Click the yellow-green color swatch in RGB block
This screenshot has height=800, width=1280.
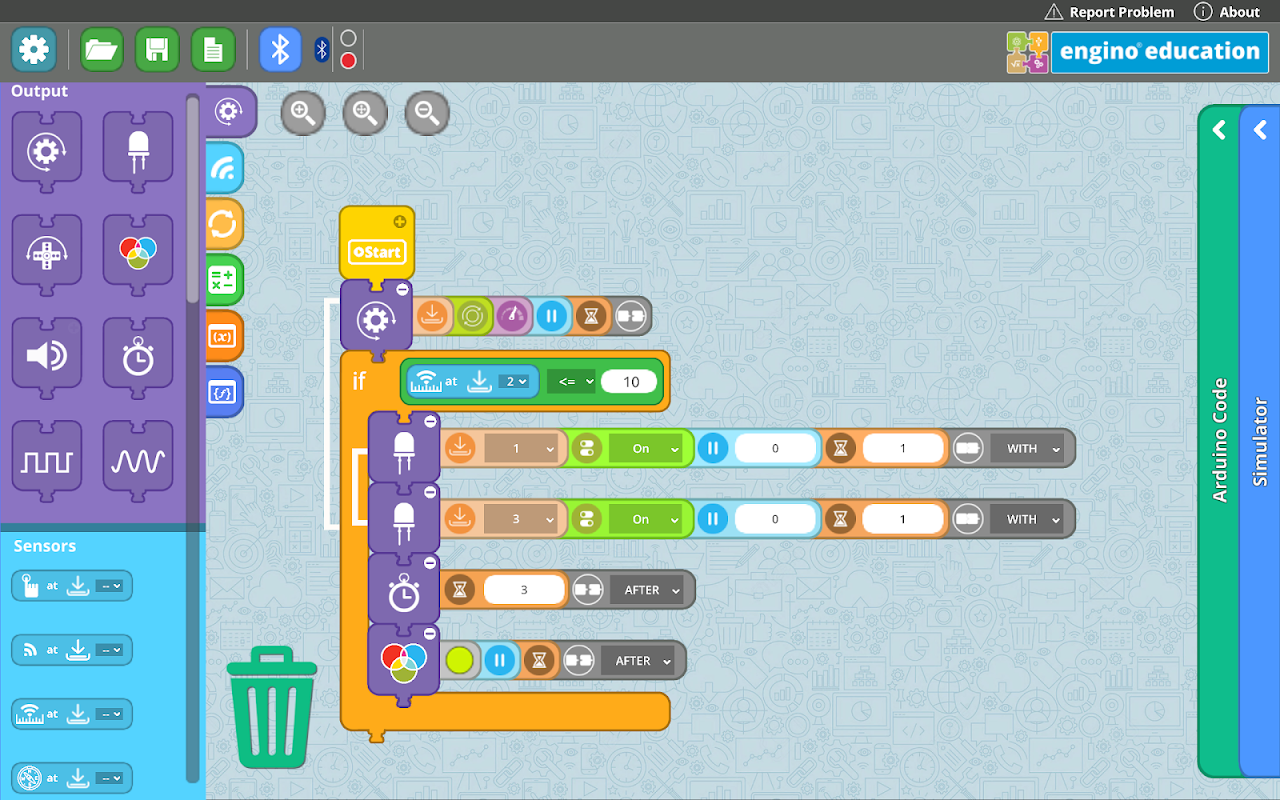(460, 660)
